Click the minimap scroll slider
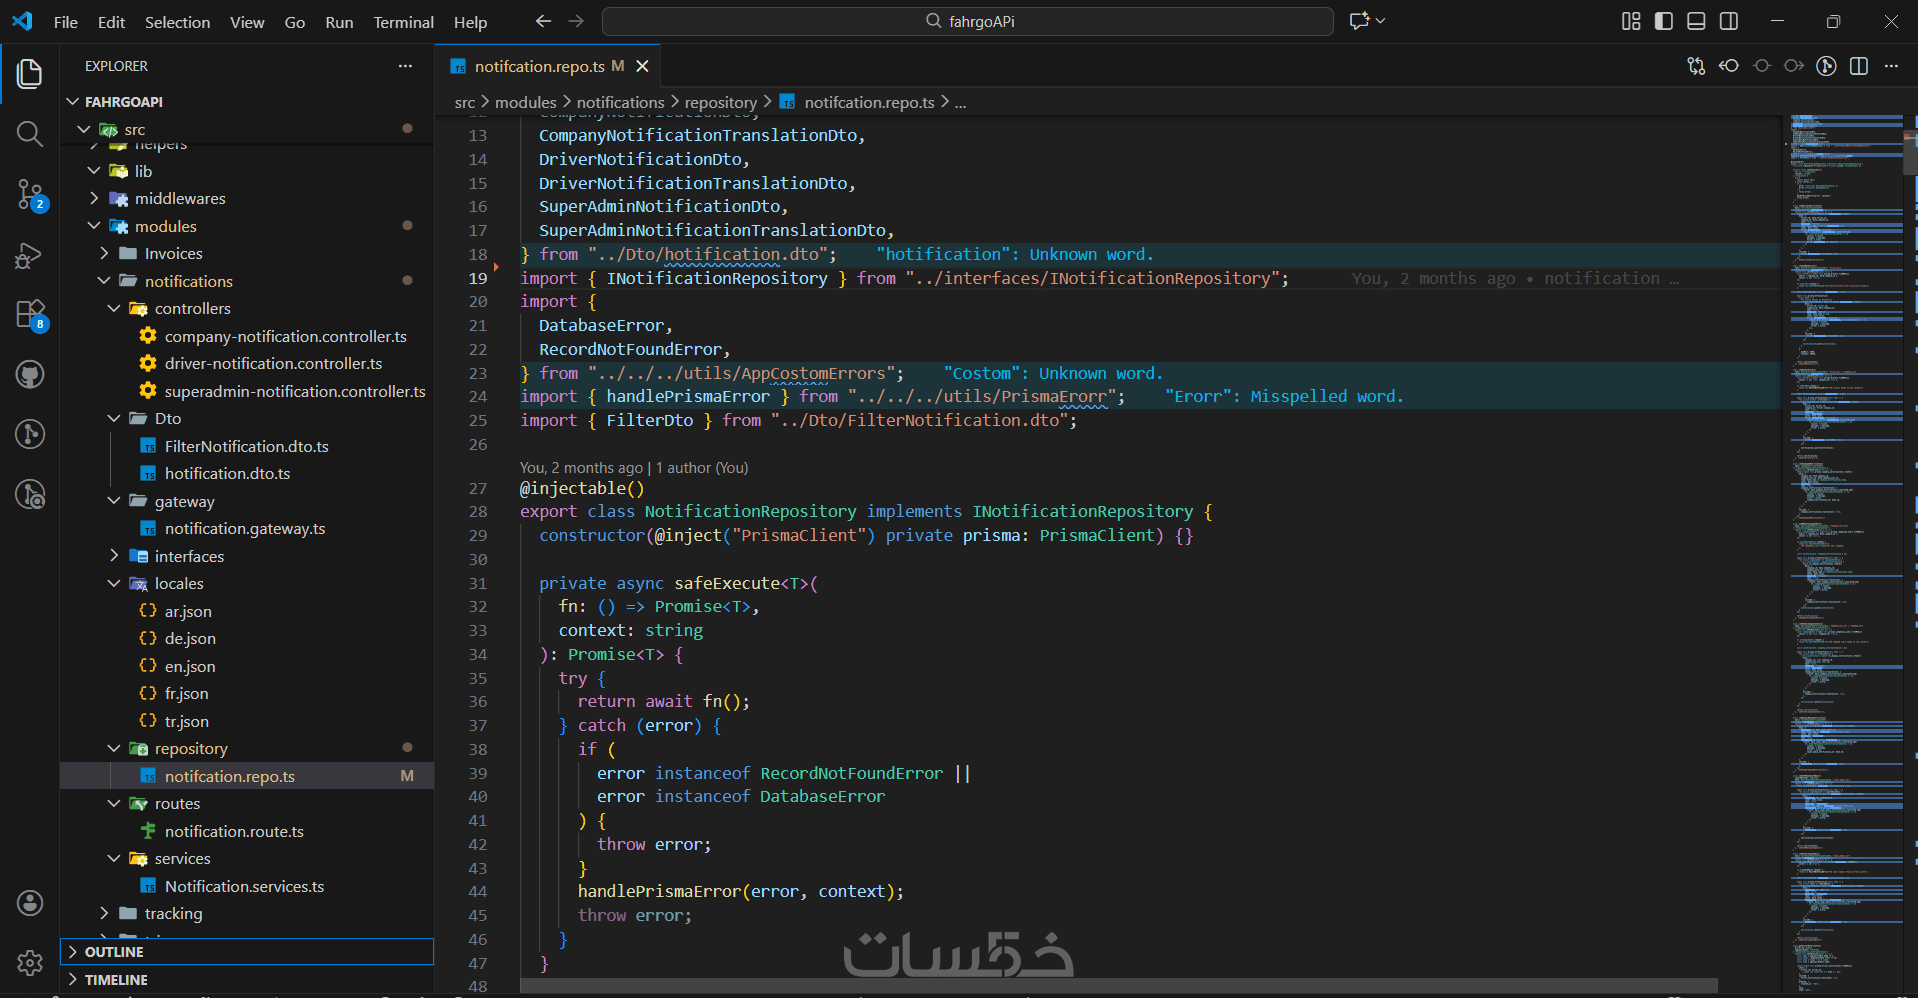Viewport: 1918px width, 998px height. point(1909,150)
